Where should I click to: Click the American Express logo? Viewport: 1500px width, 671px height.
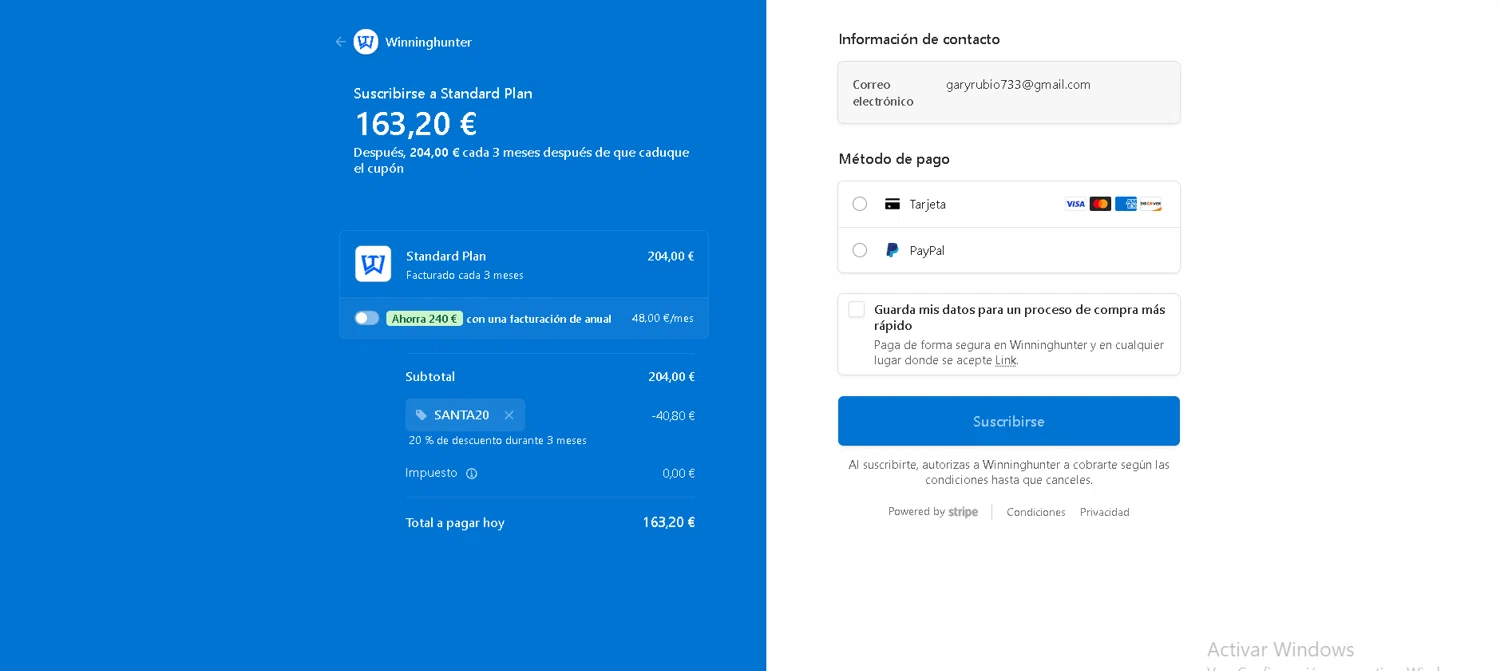coord(1126,204)
